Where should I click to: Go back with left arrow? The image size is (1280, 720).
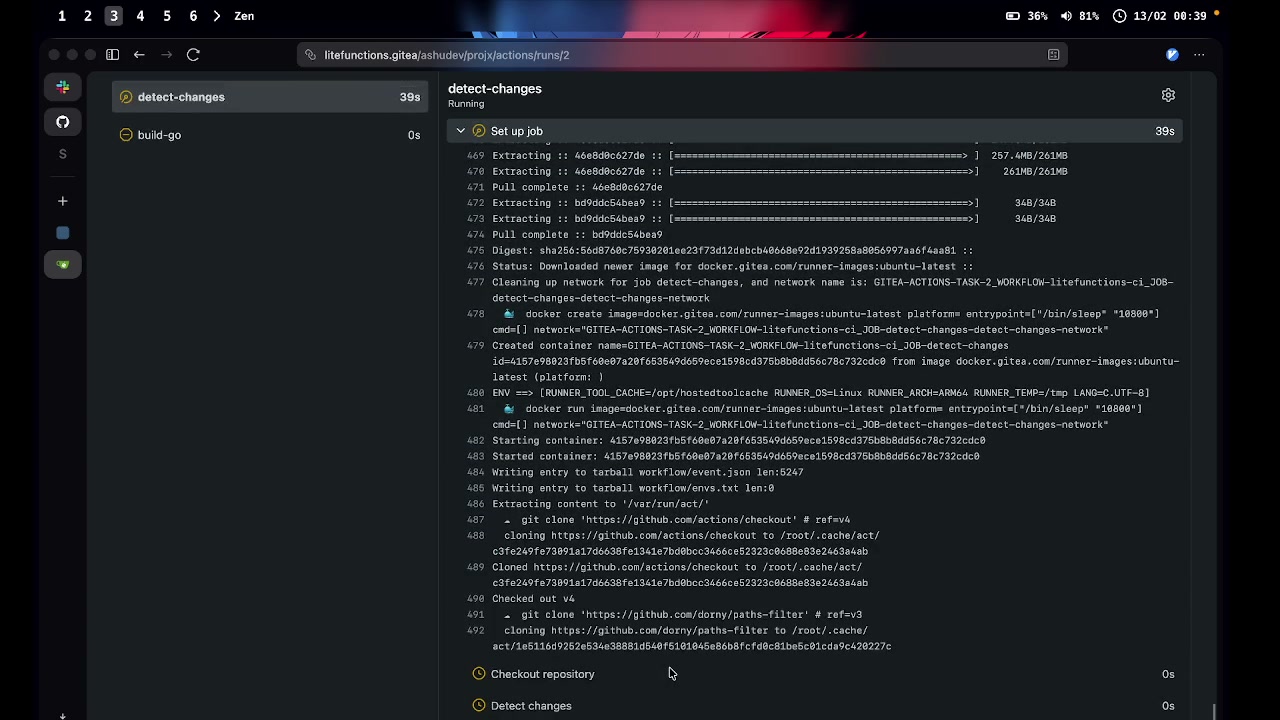click(x=139, y=55)
